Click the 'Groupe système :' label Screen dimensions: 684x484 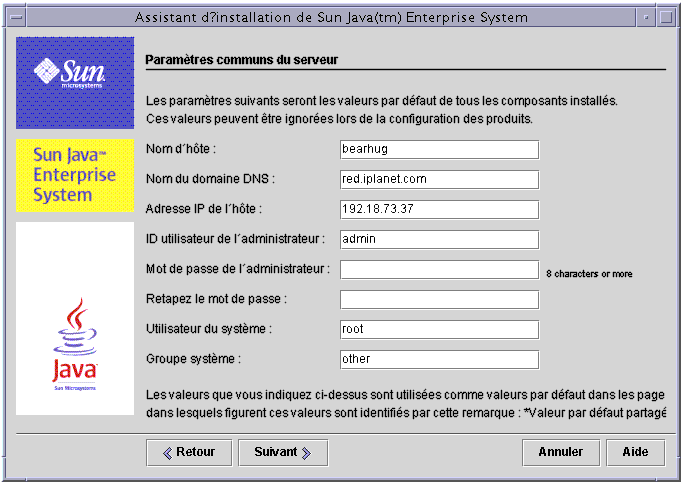coord(193,359)
